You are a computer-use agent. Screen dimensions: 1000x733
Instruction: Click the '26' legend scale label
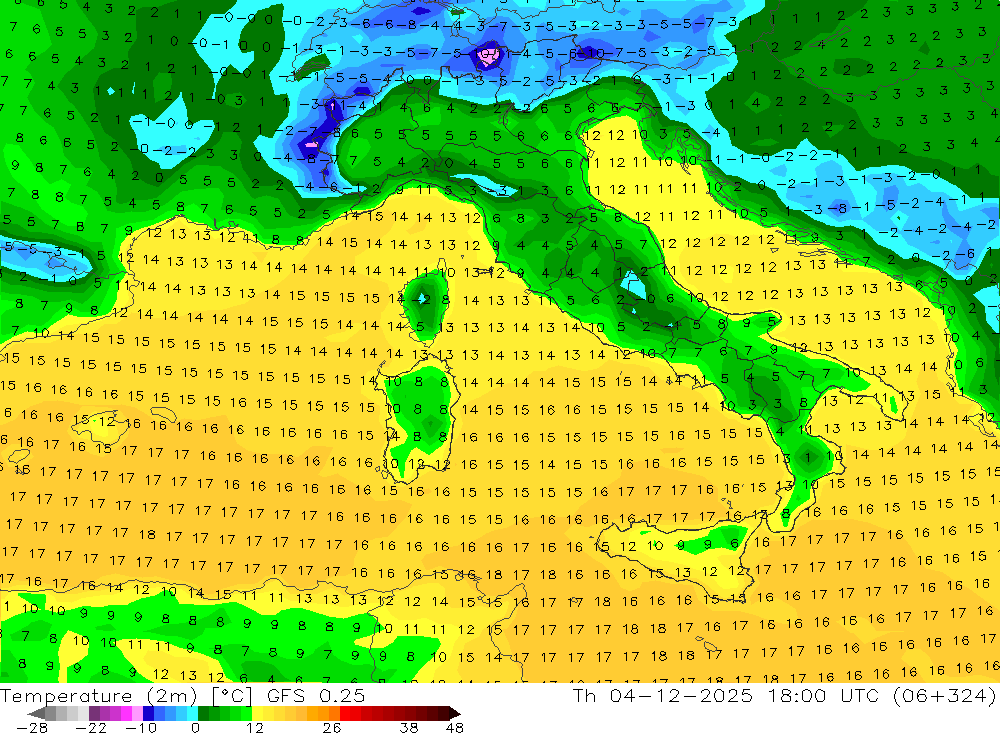[x=332, y=728]
